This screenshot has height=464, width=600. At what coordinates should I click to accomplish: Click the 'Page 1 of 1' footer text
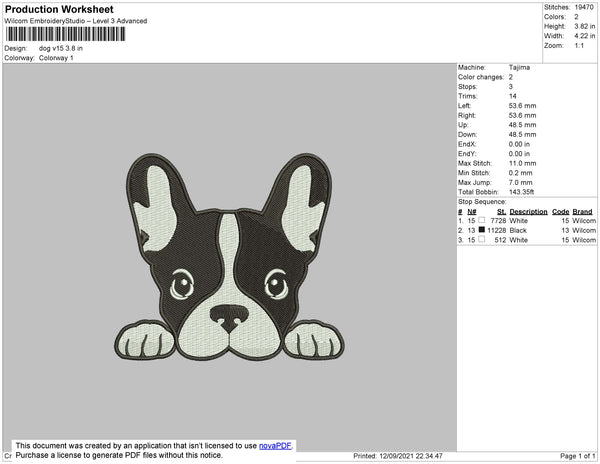pos(578,456)
